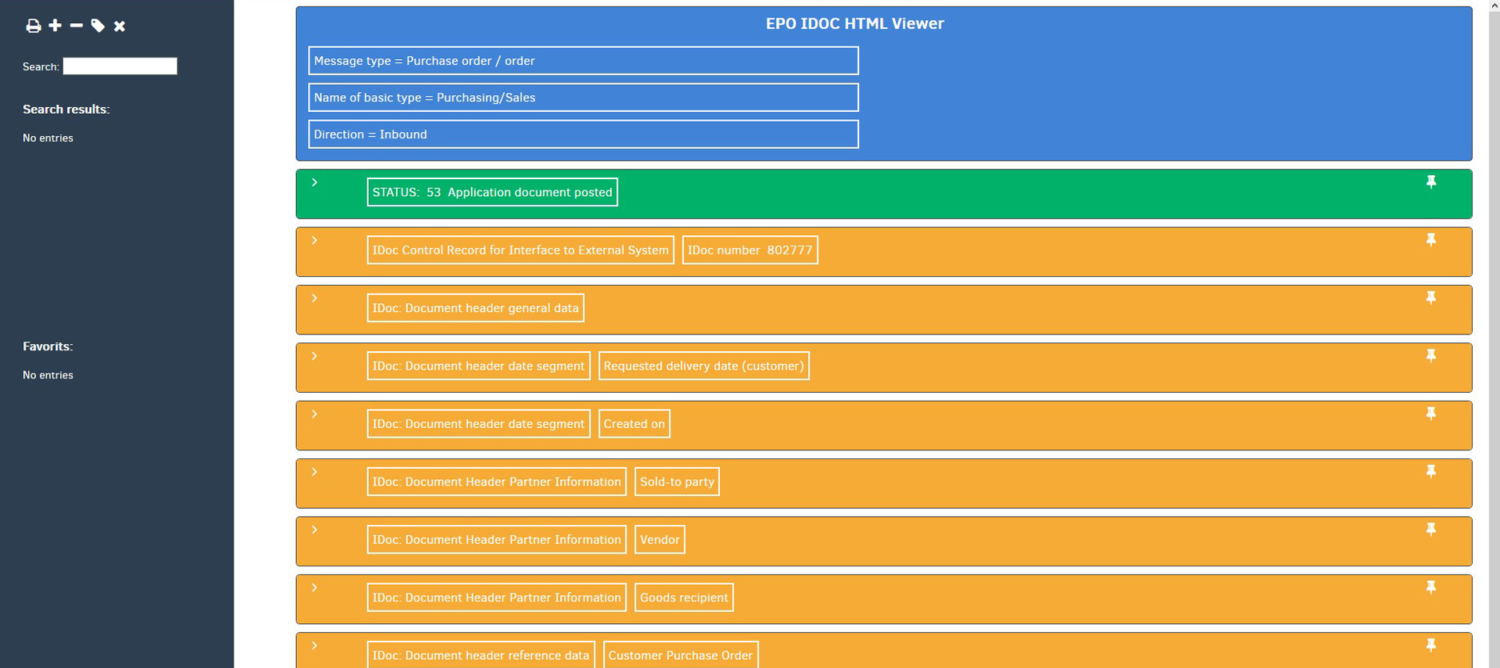This screenshot has height=668, width=1500.
Task: Click the X icon to clear the view
Action: pos(119,25)
